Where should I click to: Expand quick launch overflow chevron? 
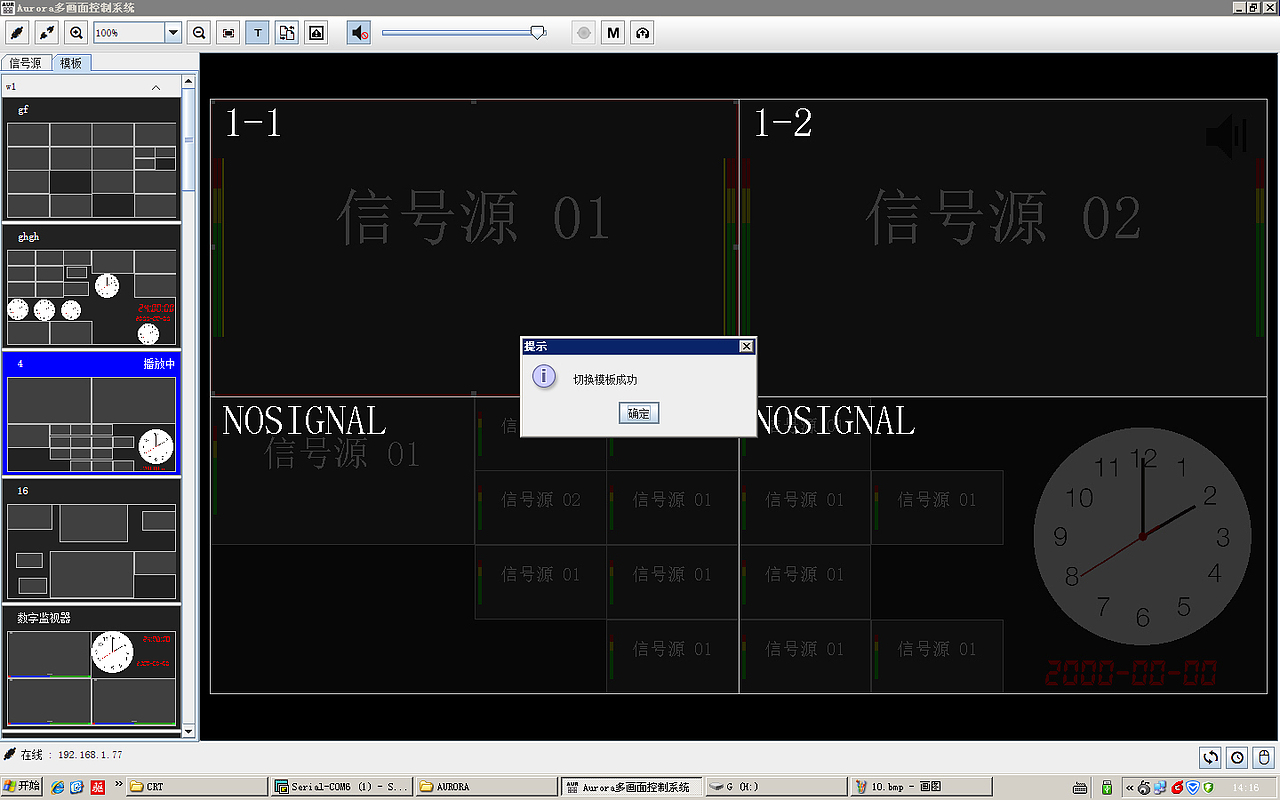[120, 784]
